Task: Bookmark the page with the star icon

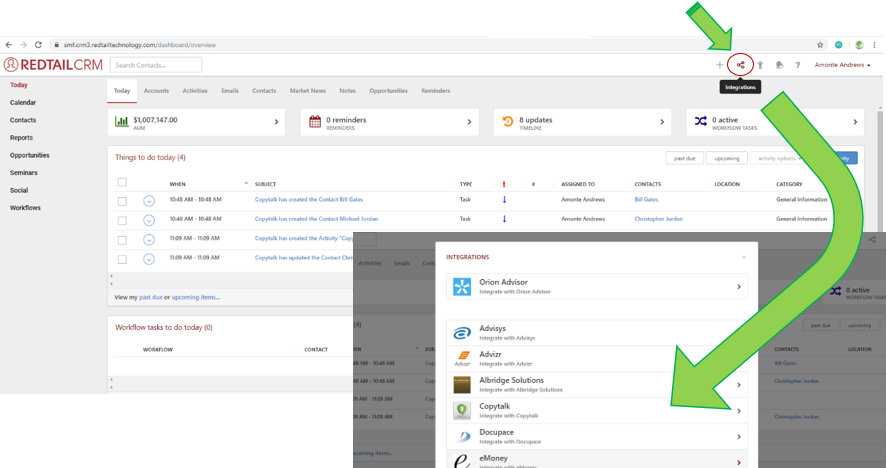Action: 820,45
